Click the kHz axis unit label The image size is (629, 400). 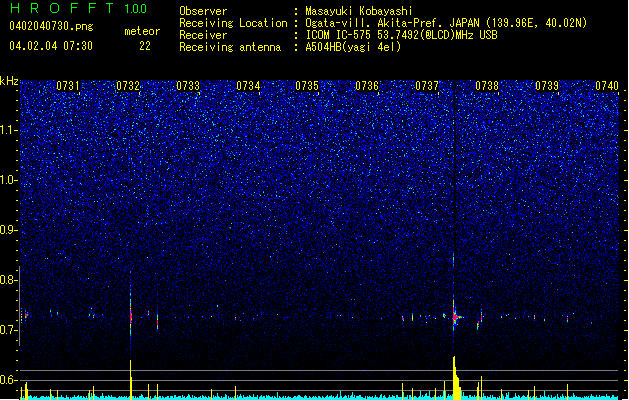click(x=9, y=81)
